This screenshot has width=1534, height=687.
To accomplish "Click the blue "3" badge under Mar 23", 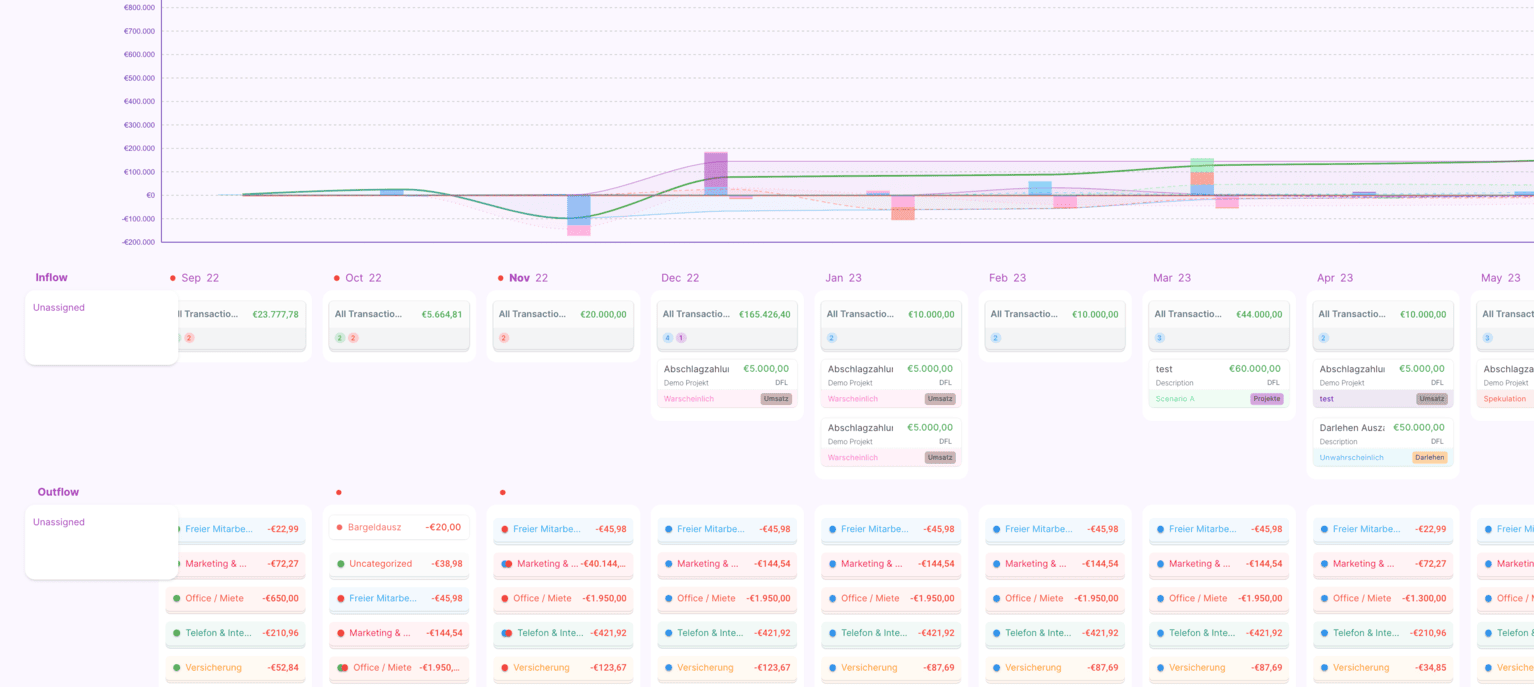I will (1160, 338).
